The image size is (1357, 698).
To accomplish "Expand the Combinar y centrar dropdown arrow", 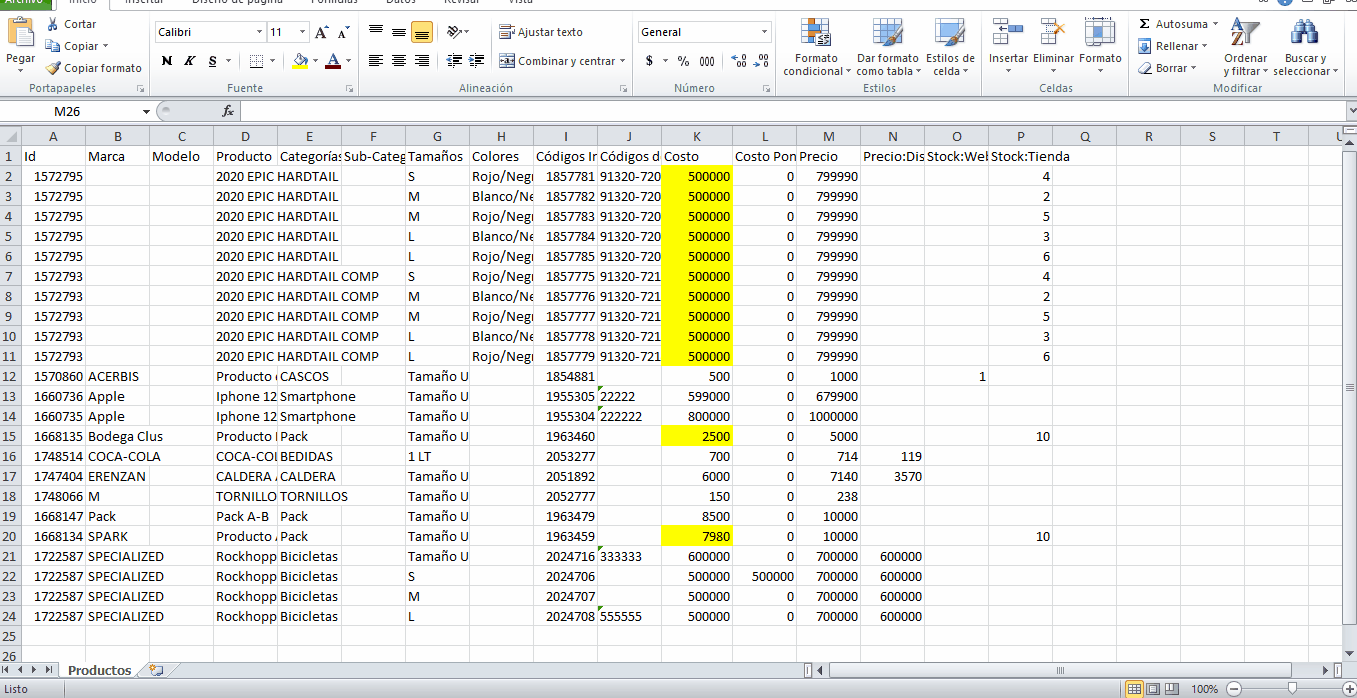I will coord(622,61).
